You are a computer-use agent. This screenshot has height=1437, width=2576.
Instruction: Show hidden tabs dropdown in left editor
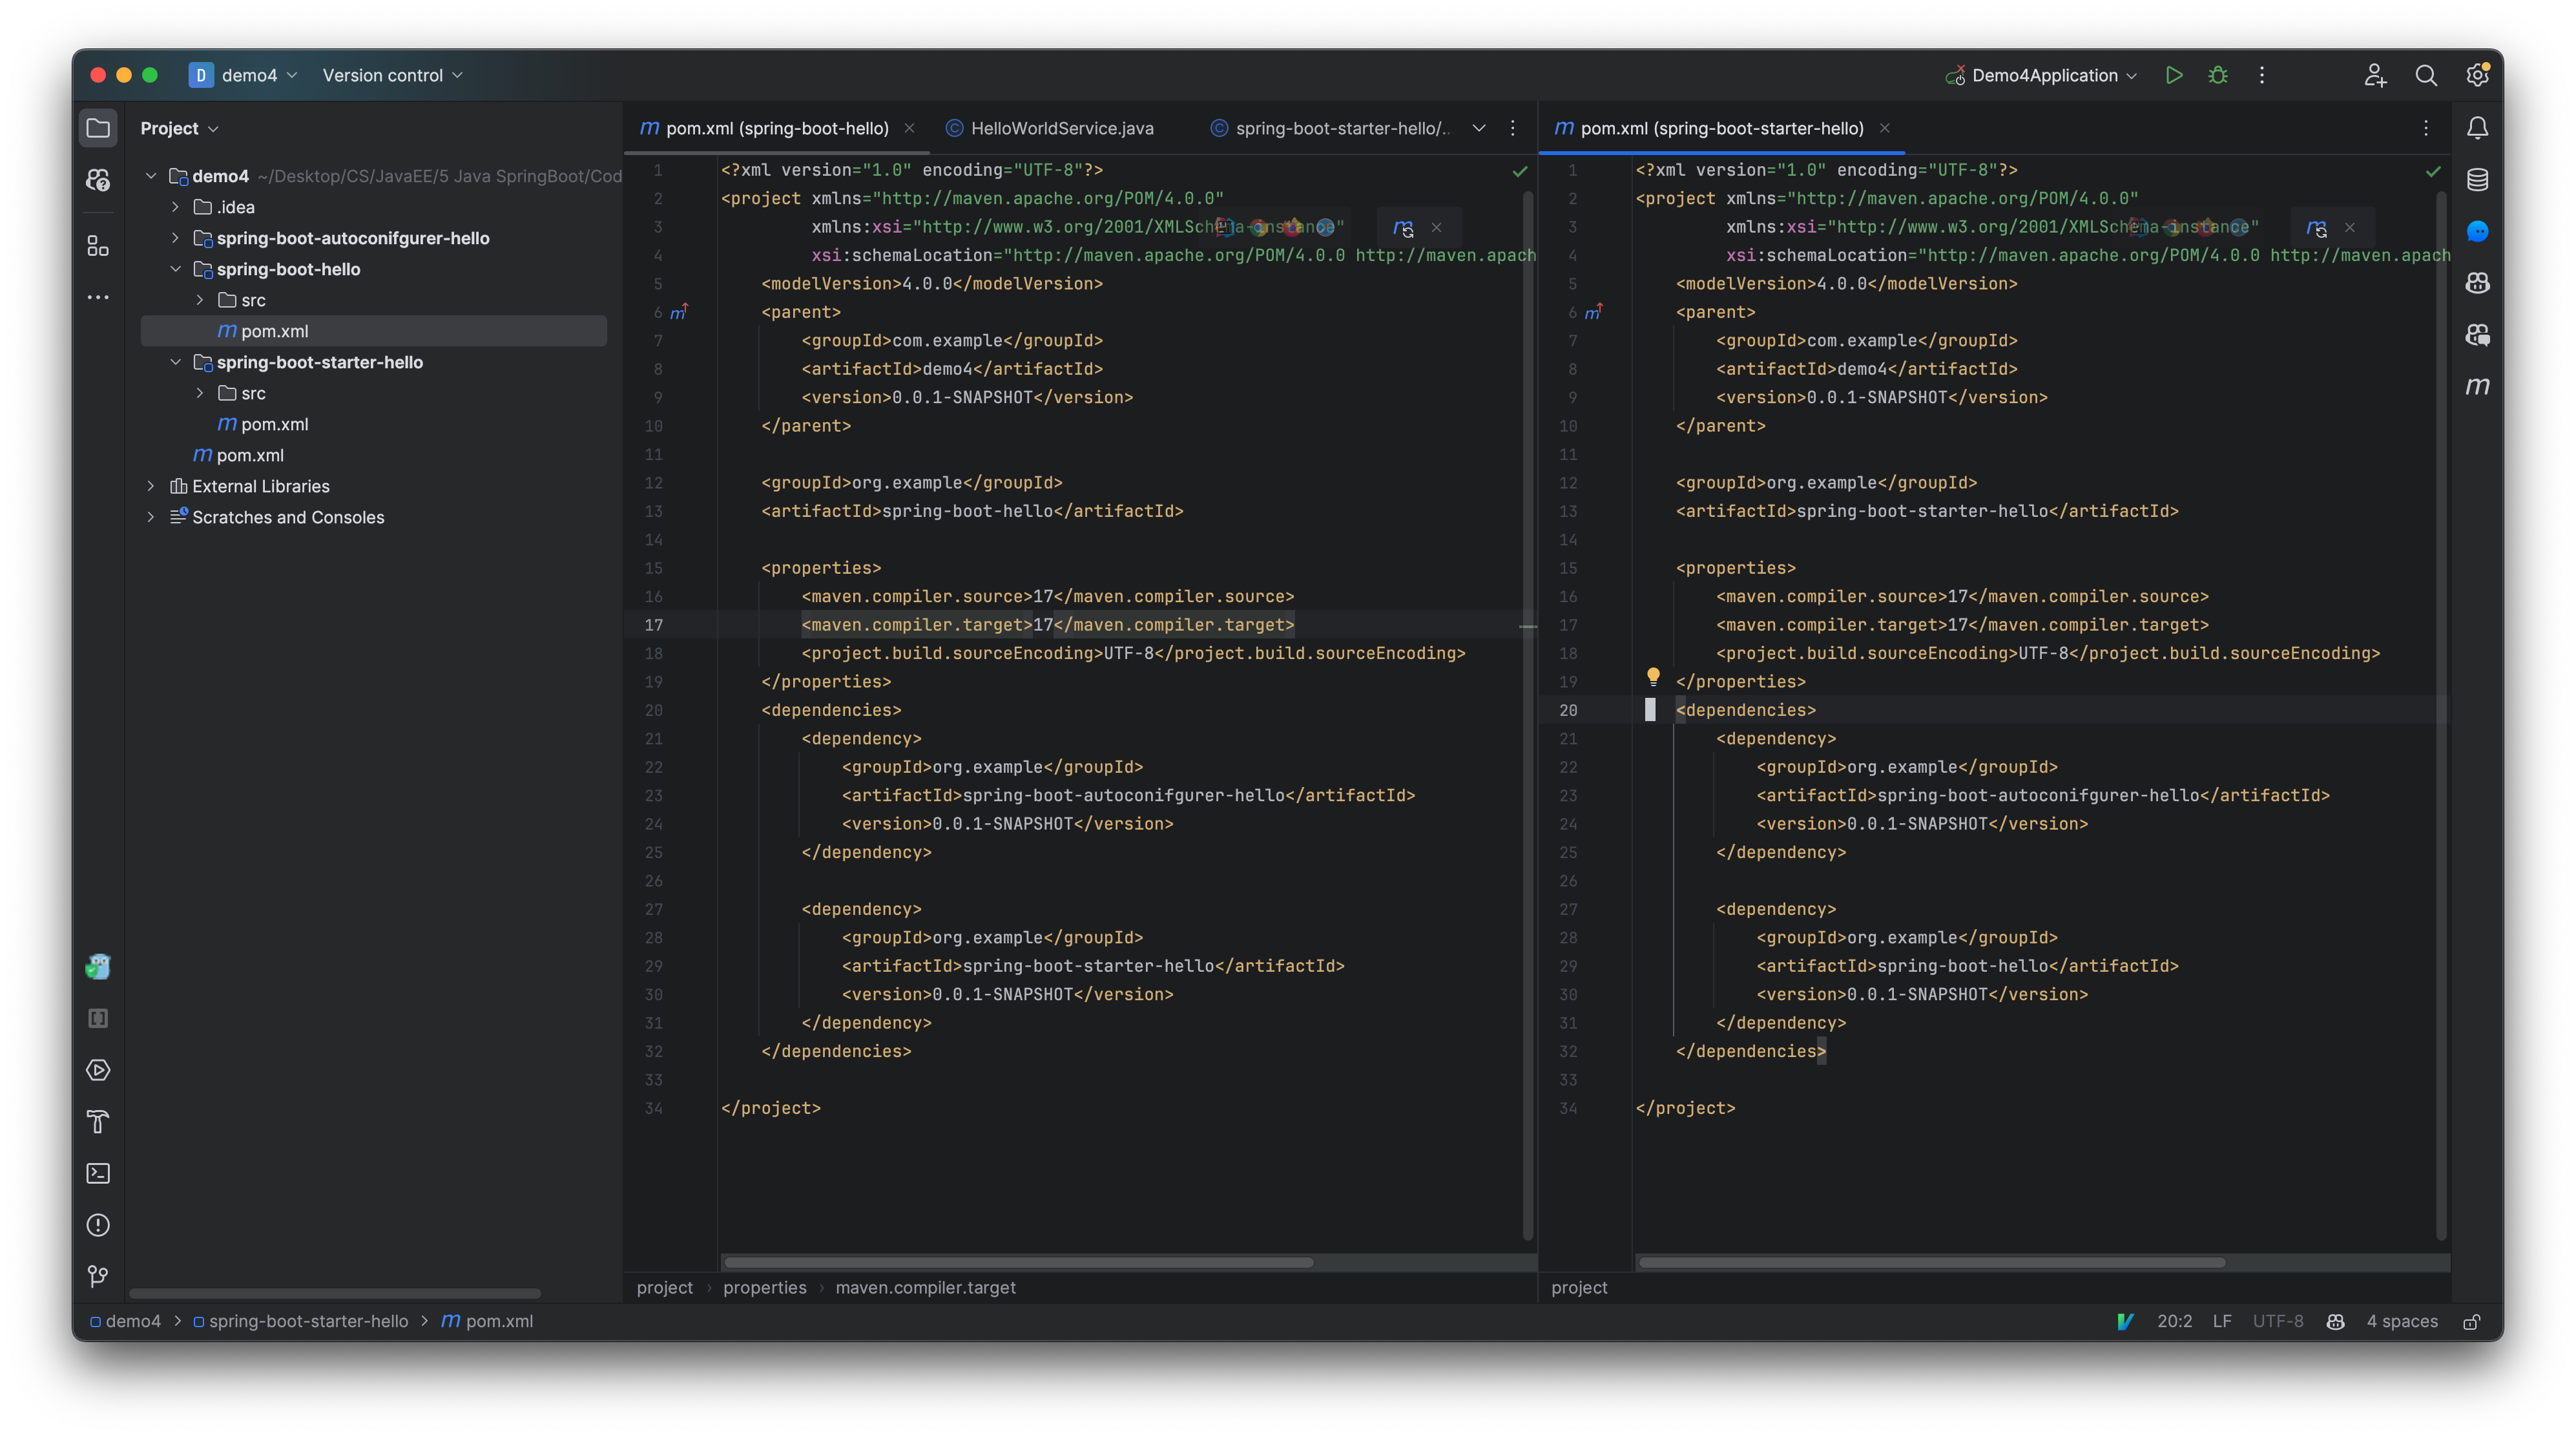(1479, 128)
